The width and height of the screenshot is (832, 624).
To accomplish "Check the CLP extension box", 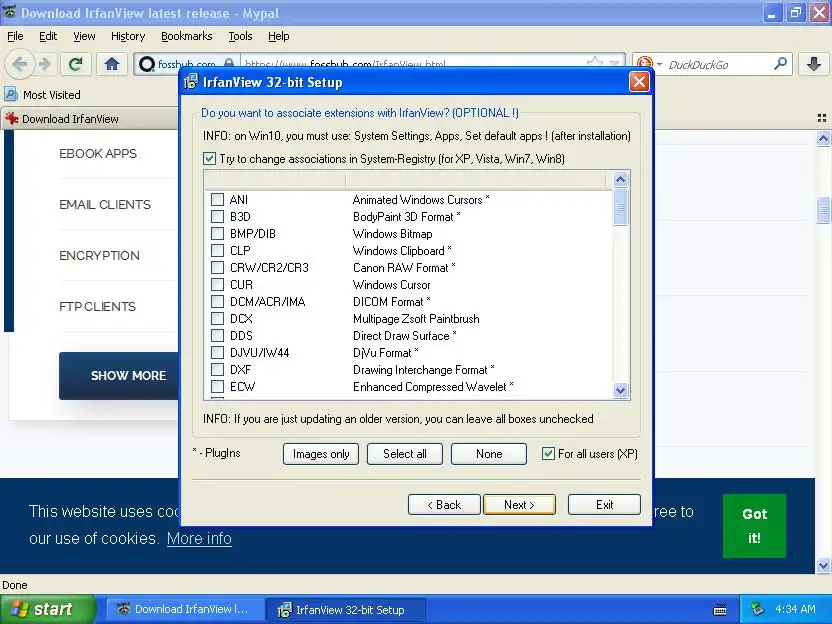I will (217, 250).
